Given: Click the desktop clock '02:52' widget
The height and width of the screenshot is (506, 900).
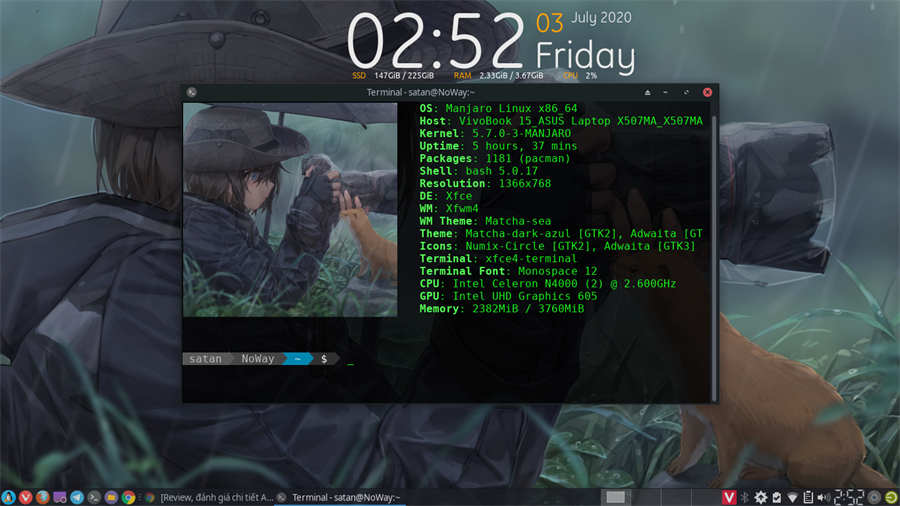Looking at the screenshot, I should (x=436, y=41).
